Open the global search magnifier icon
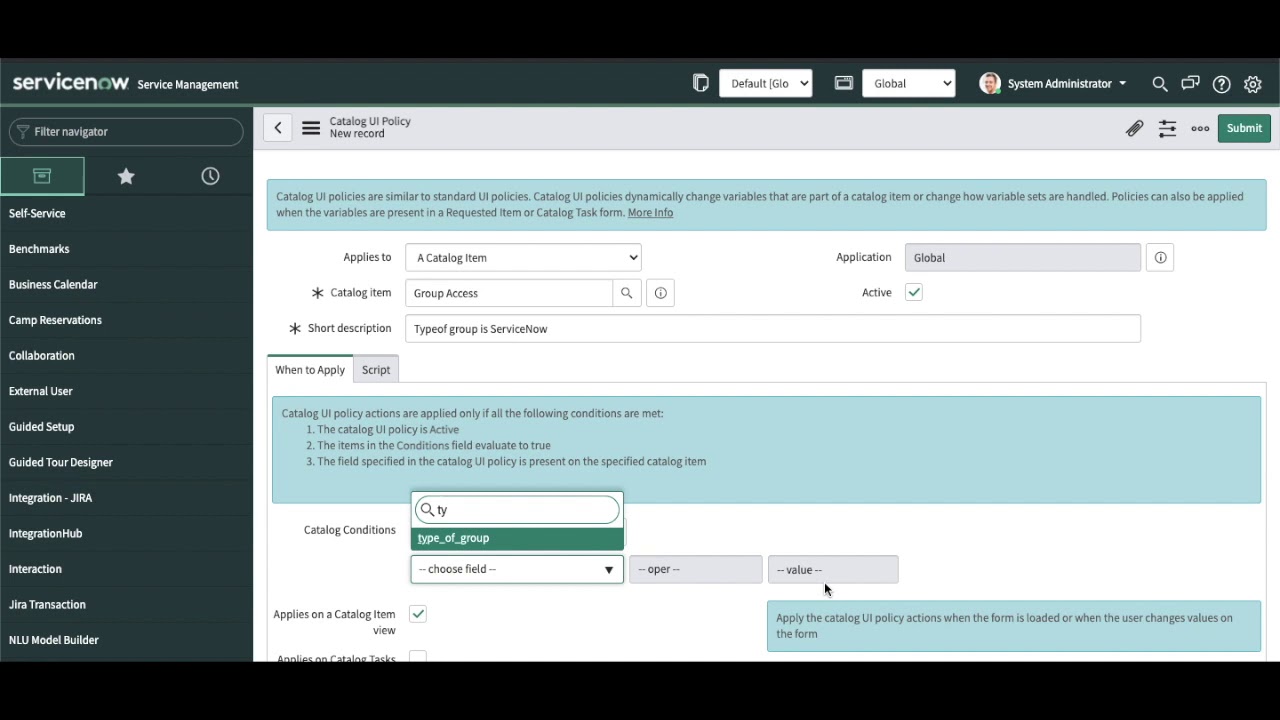The height and width of the screenshot is (720, 1280). (1160, 84)
